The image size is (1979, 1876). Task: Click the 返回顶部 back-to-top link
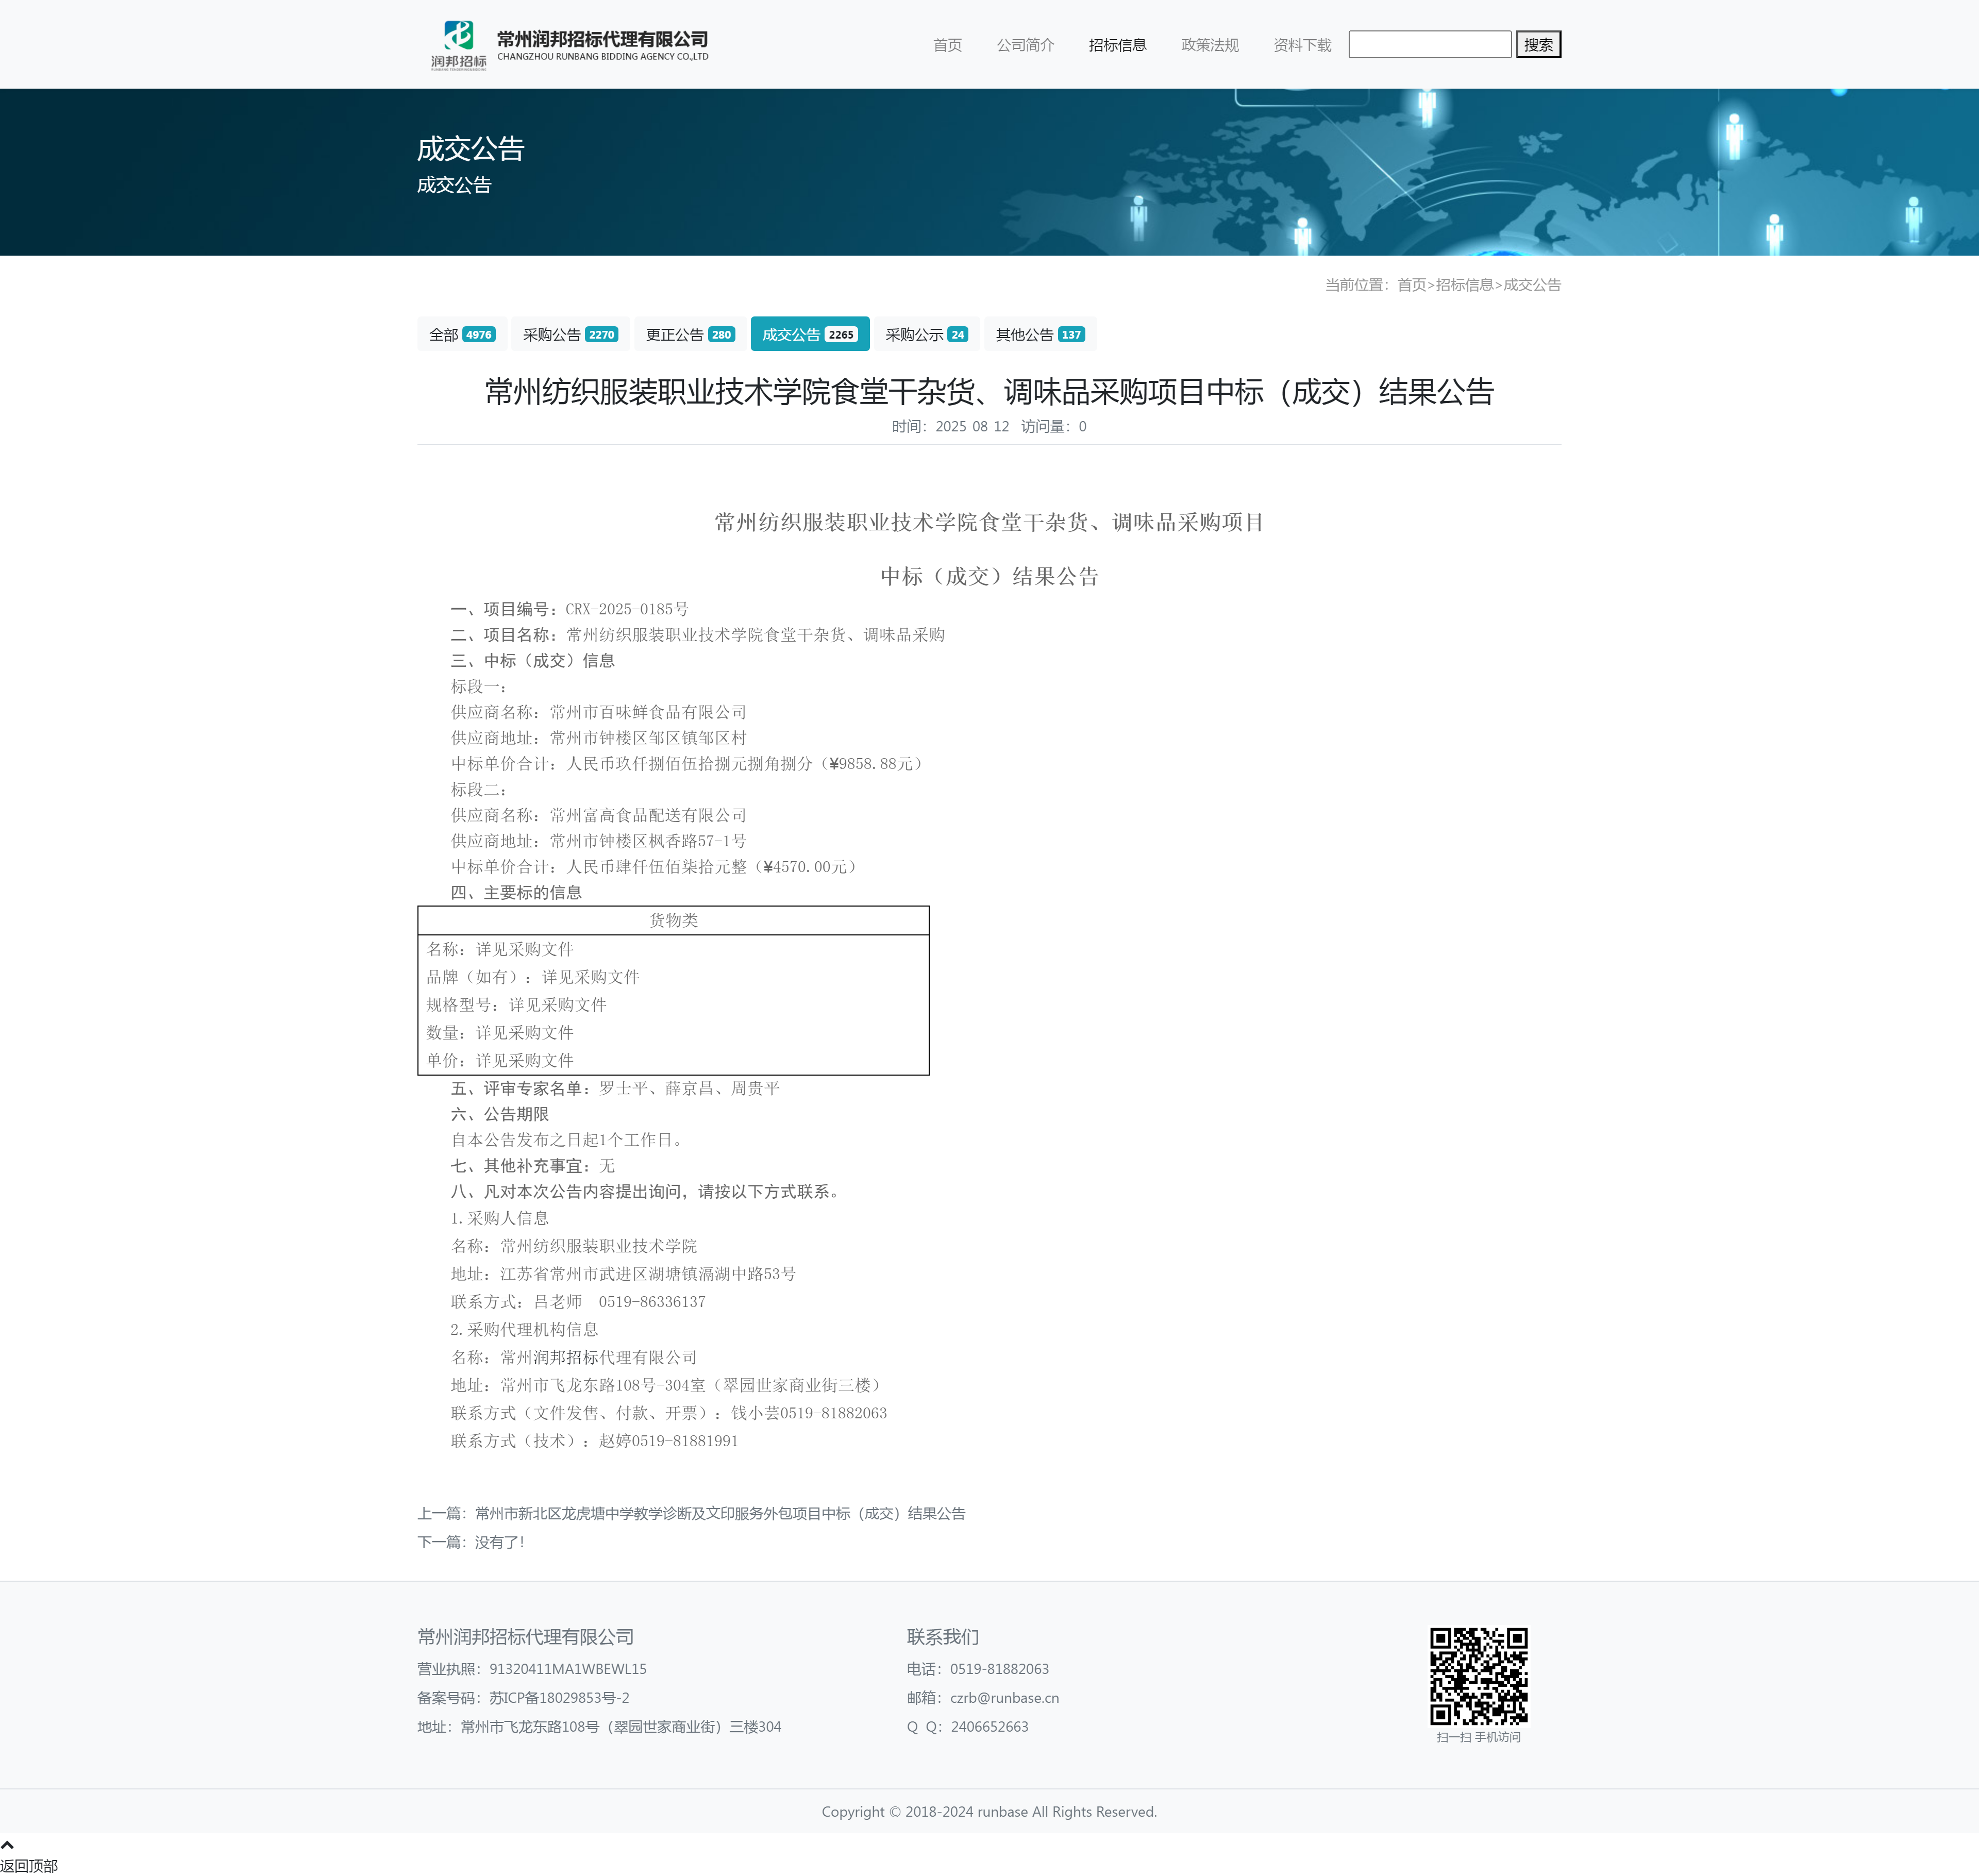[x=29, y=1865]
